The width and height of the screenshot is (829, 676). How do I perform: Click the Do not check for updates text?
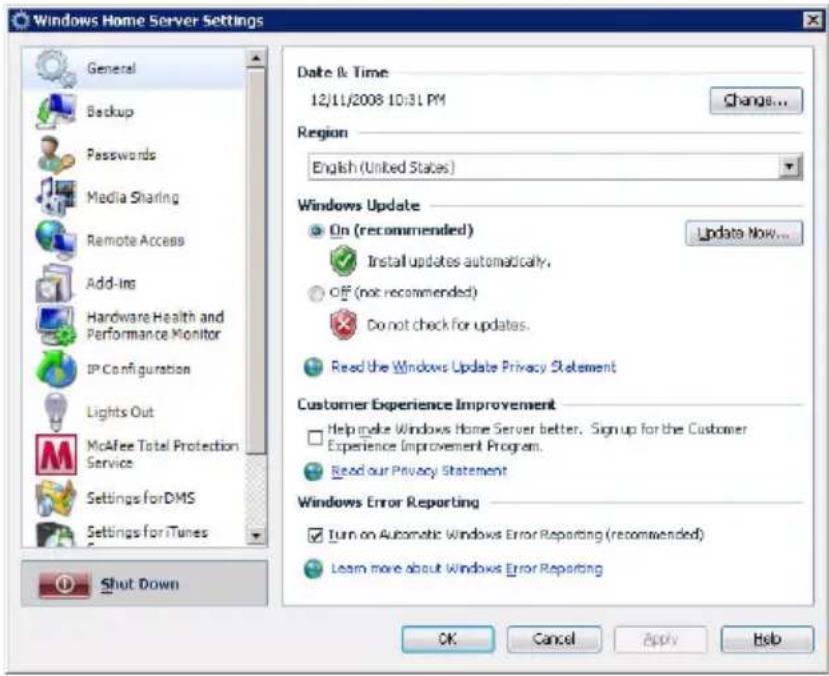[448, 325]
